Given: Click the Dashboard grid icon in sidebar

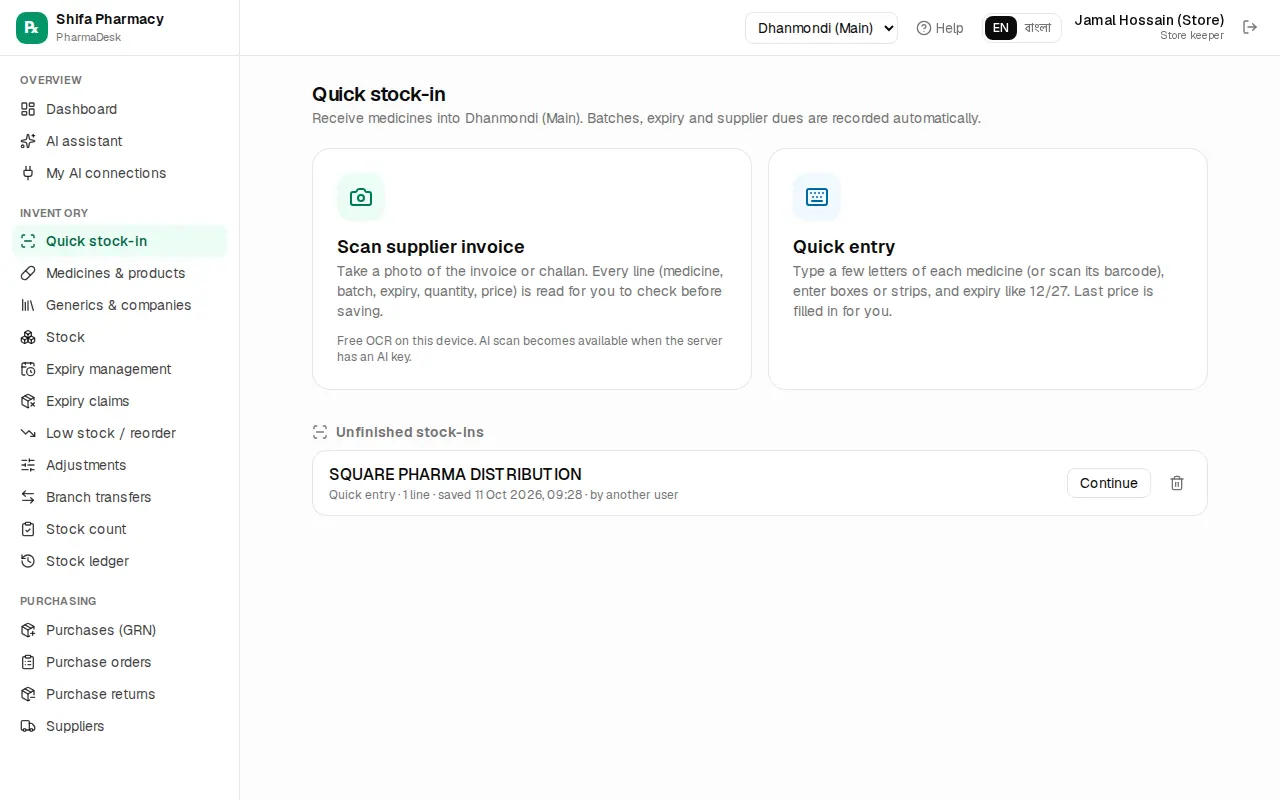Looking at the screenshot, I should click(x=28, y=109).
